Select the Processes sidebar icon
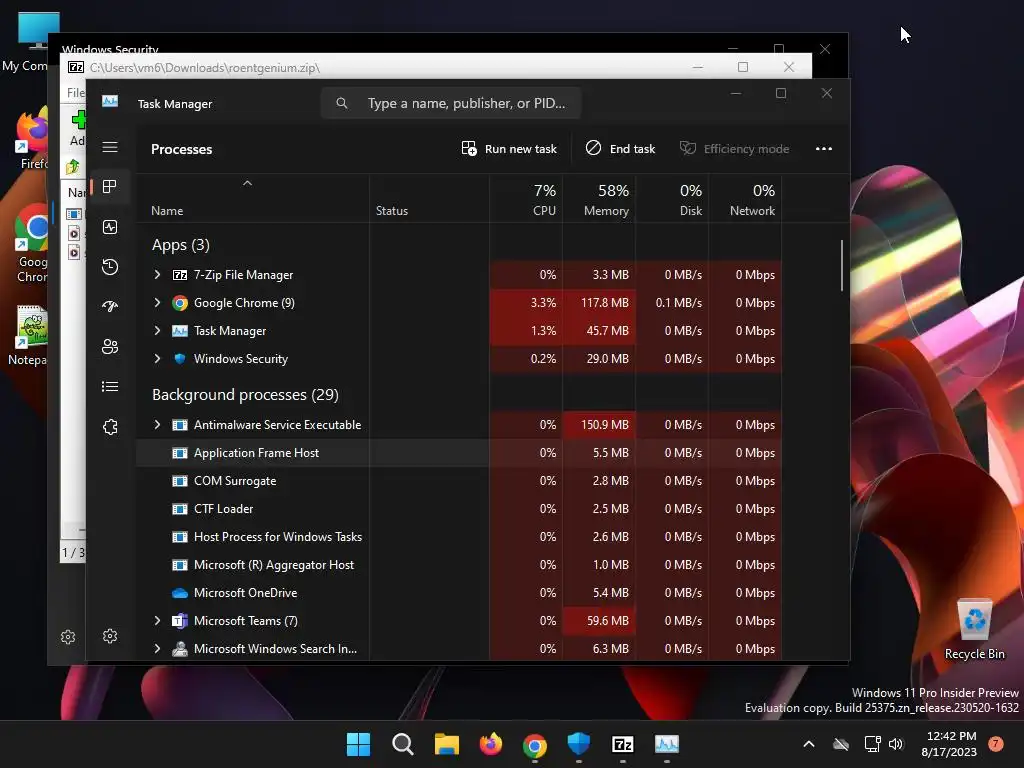 [x=110, y=187]
